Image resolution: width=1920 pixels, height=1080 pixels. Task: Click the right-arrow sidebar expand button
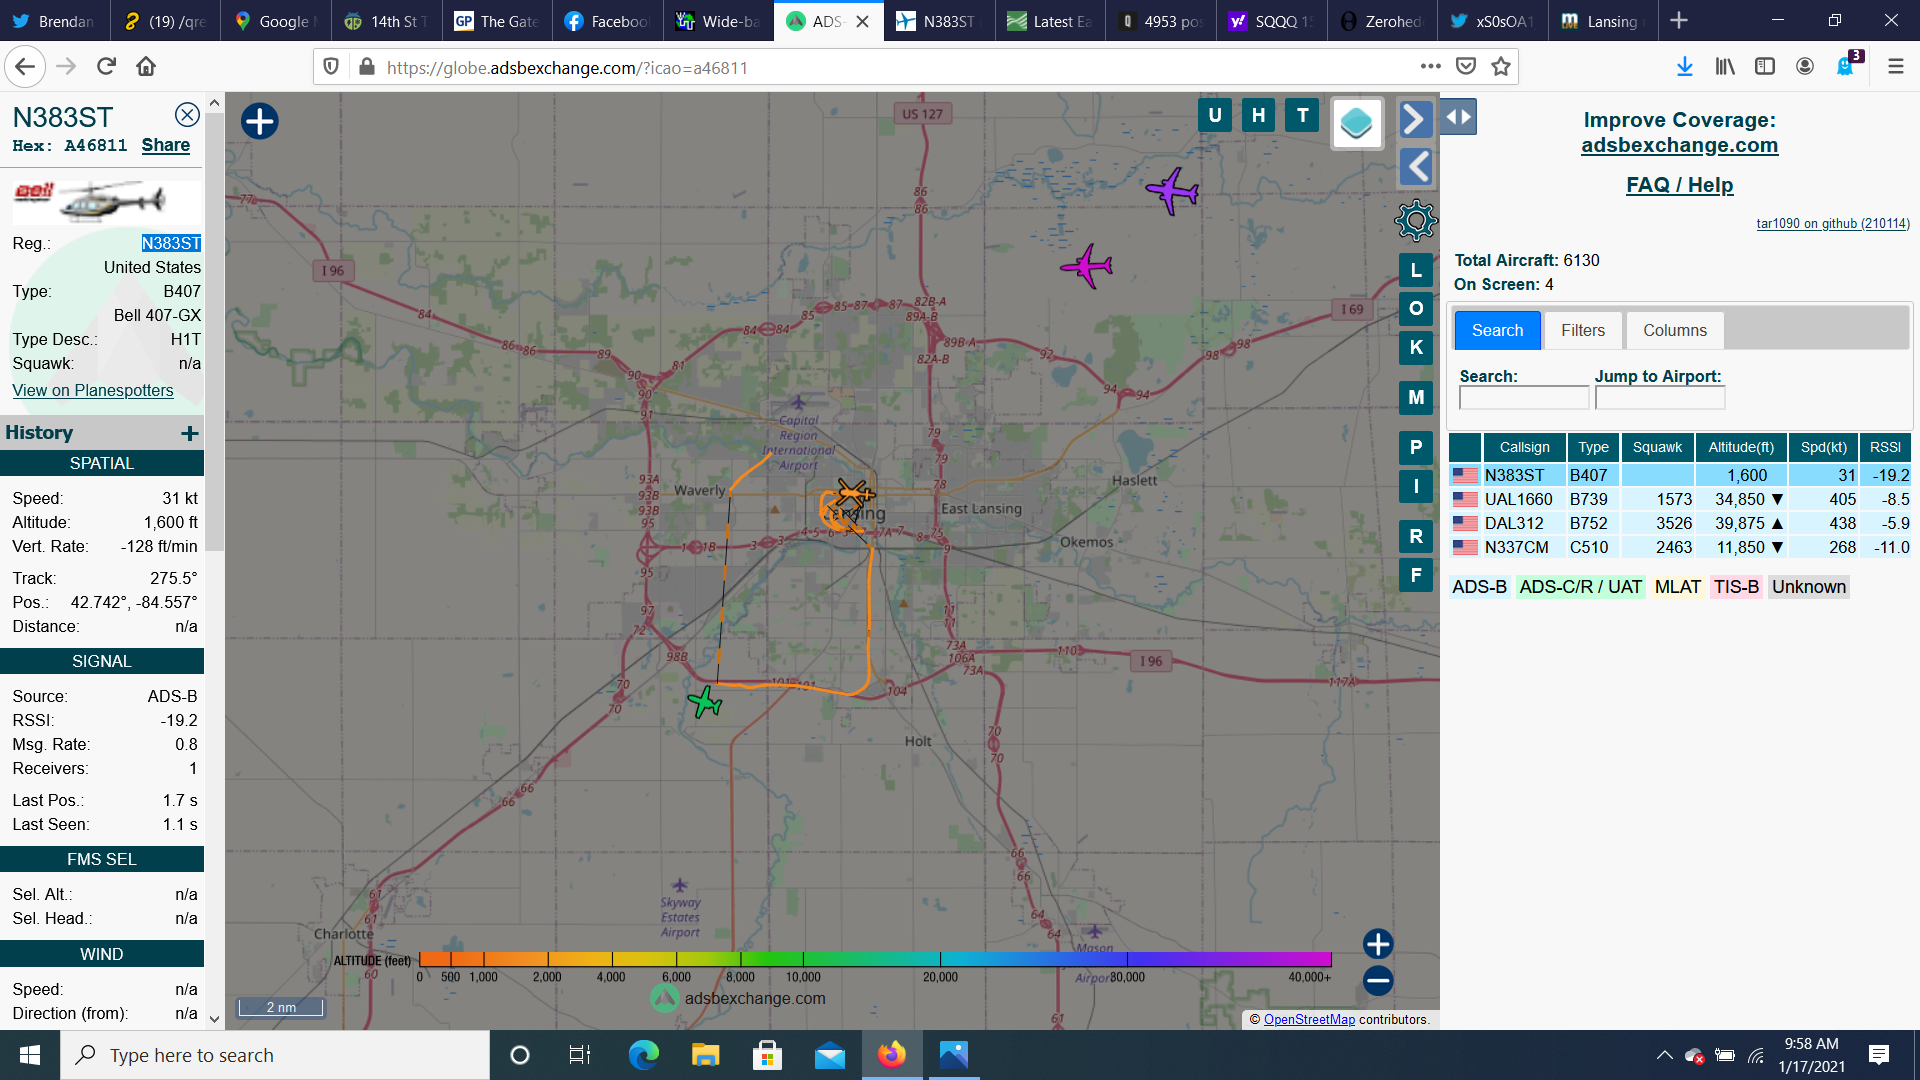tap(1415, 119)
